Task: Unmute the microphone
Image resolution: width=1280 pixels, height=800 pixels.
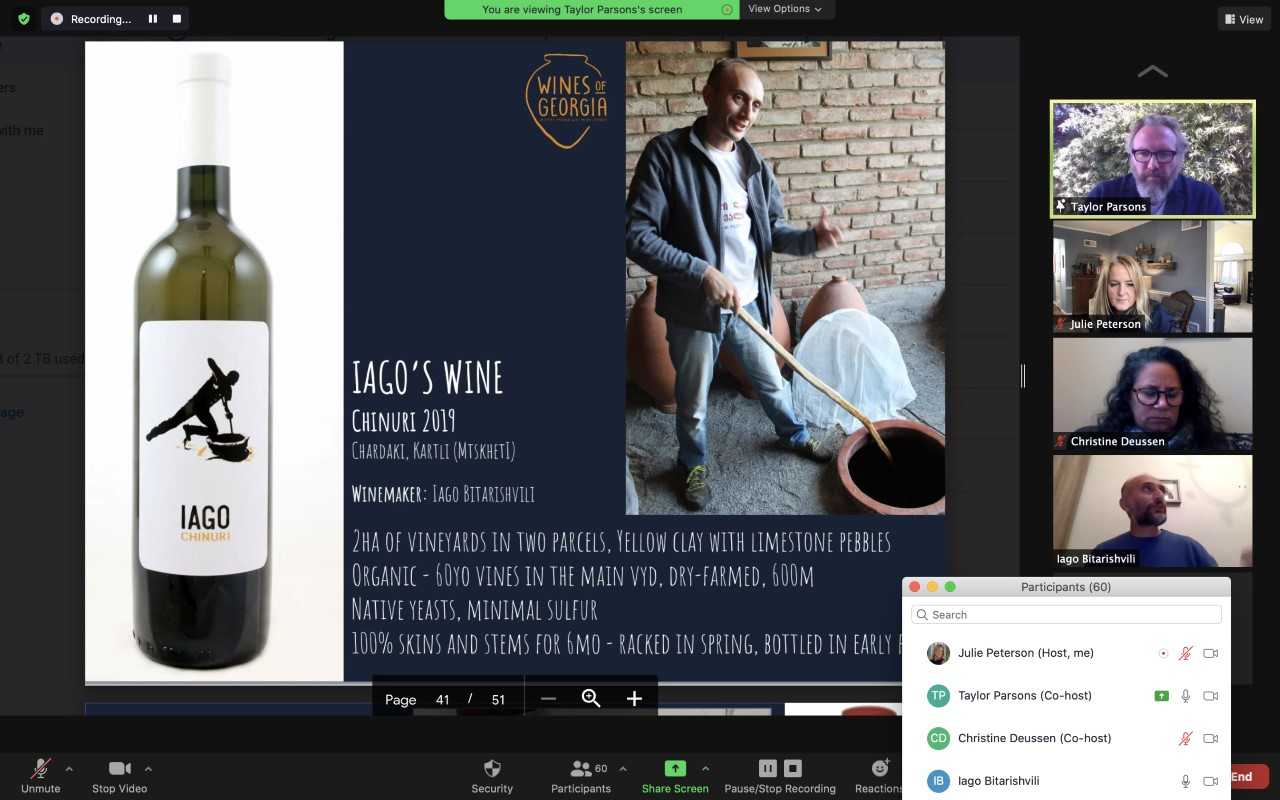Action: [41, 768]
